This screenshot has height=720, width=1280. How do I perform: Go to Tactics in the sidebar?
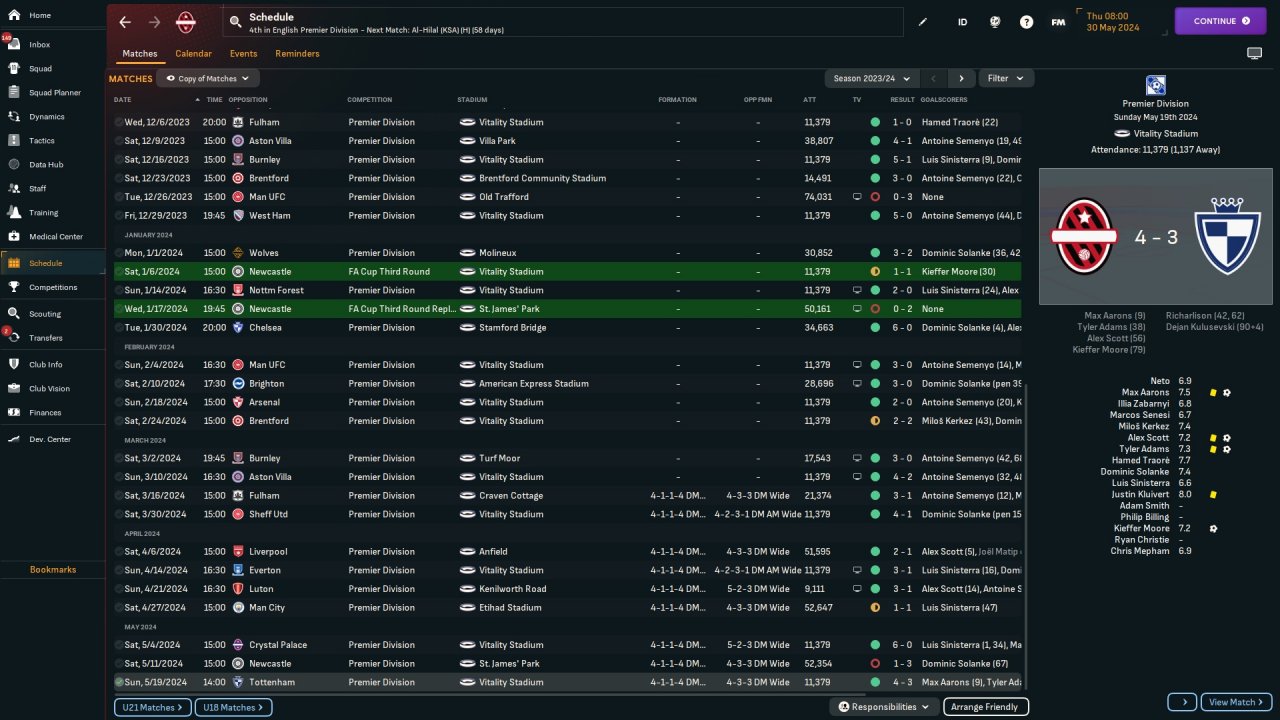[x=52, y=140]
